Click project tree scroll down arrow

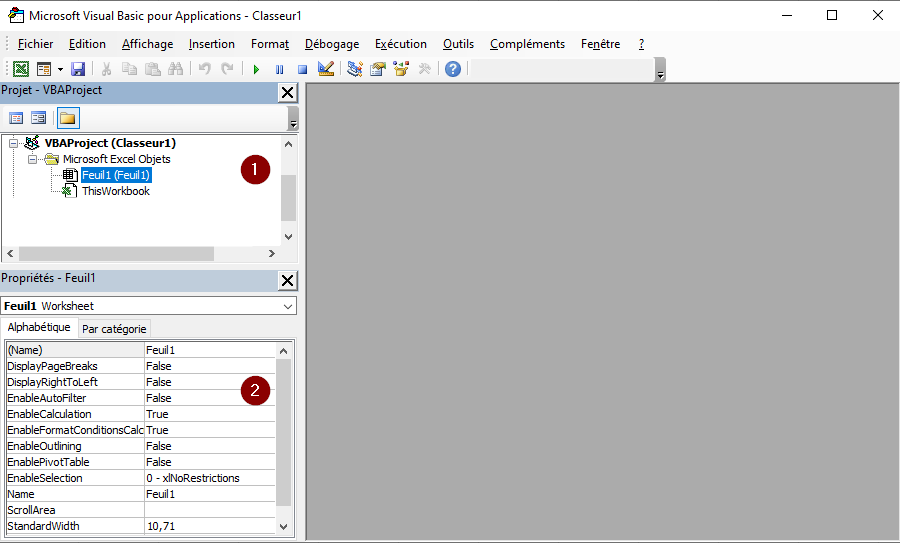coord(289,236)
